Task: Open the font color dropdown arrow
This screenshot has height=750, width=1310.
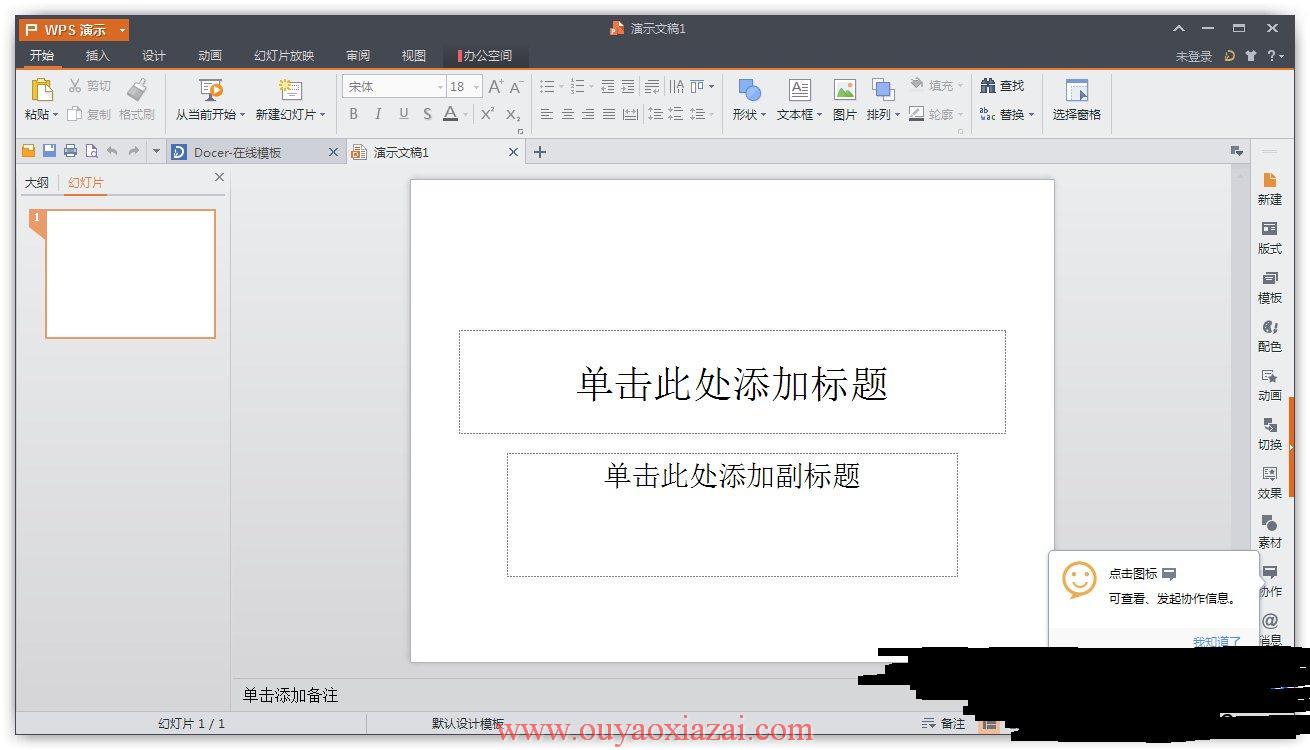Action: click(466, 114)
